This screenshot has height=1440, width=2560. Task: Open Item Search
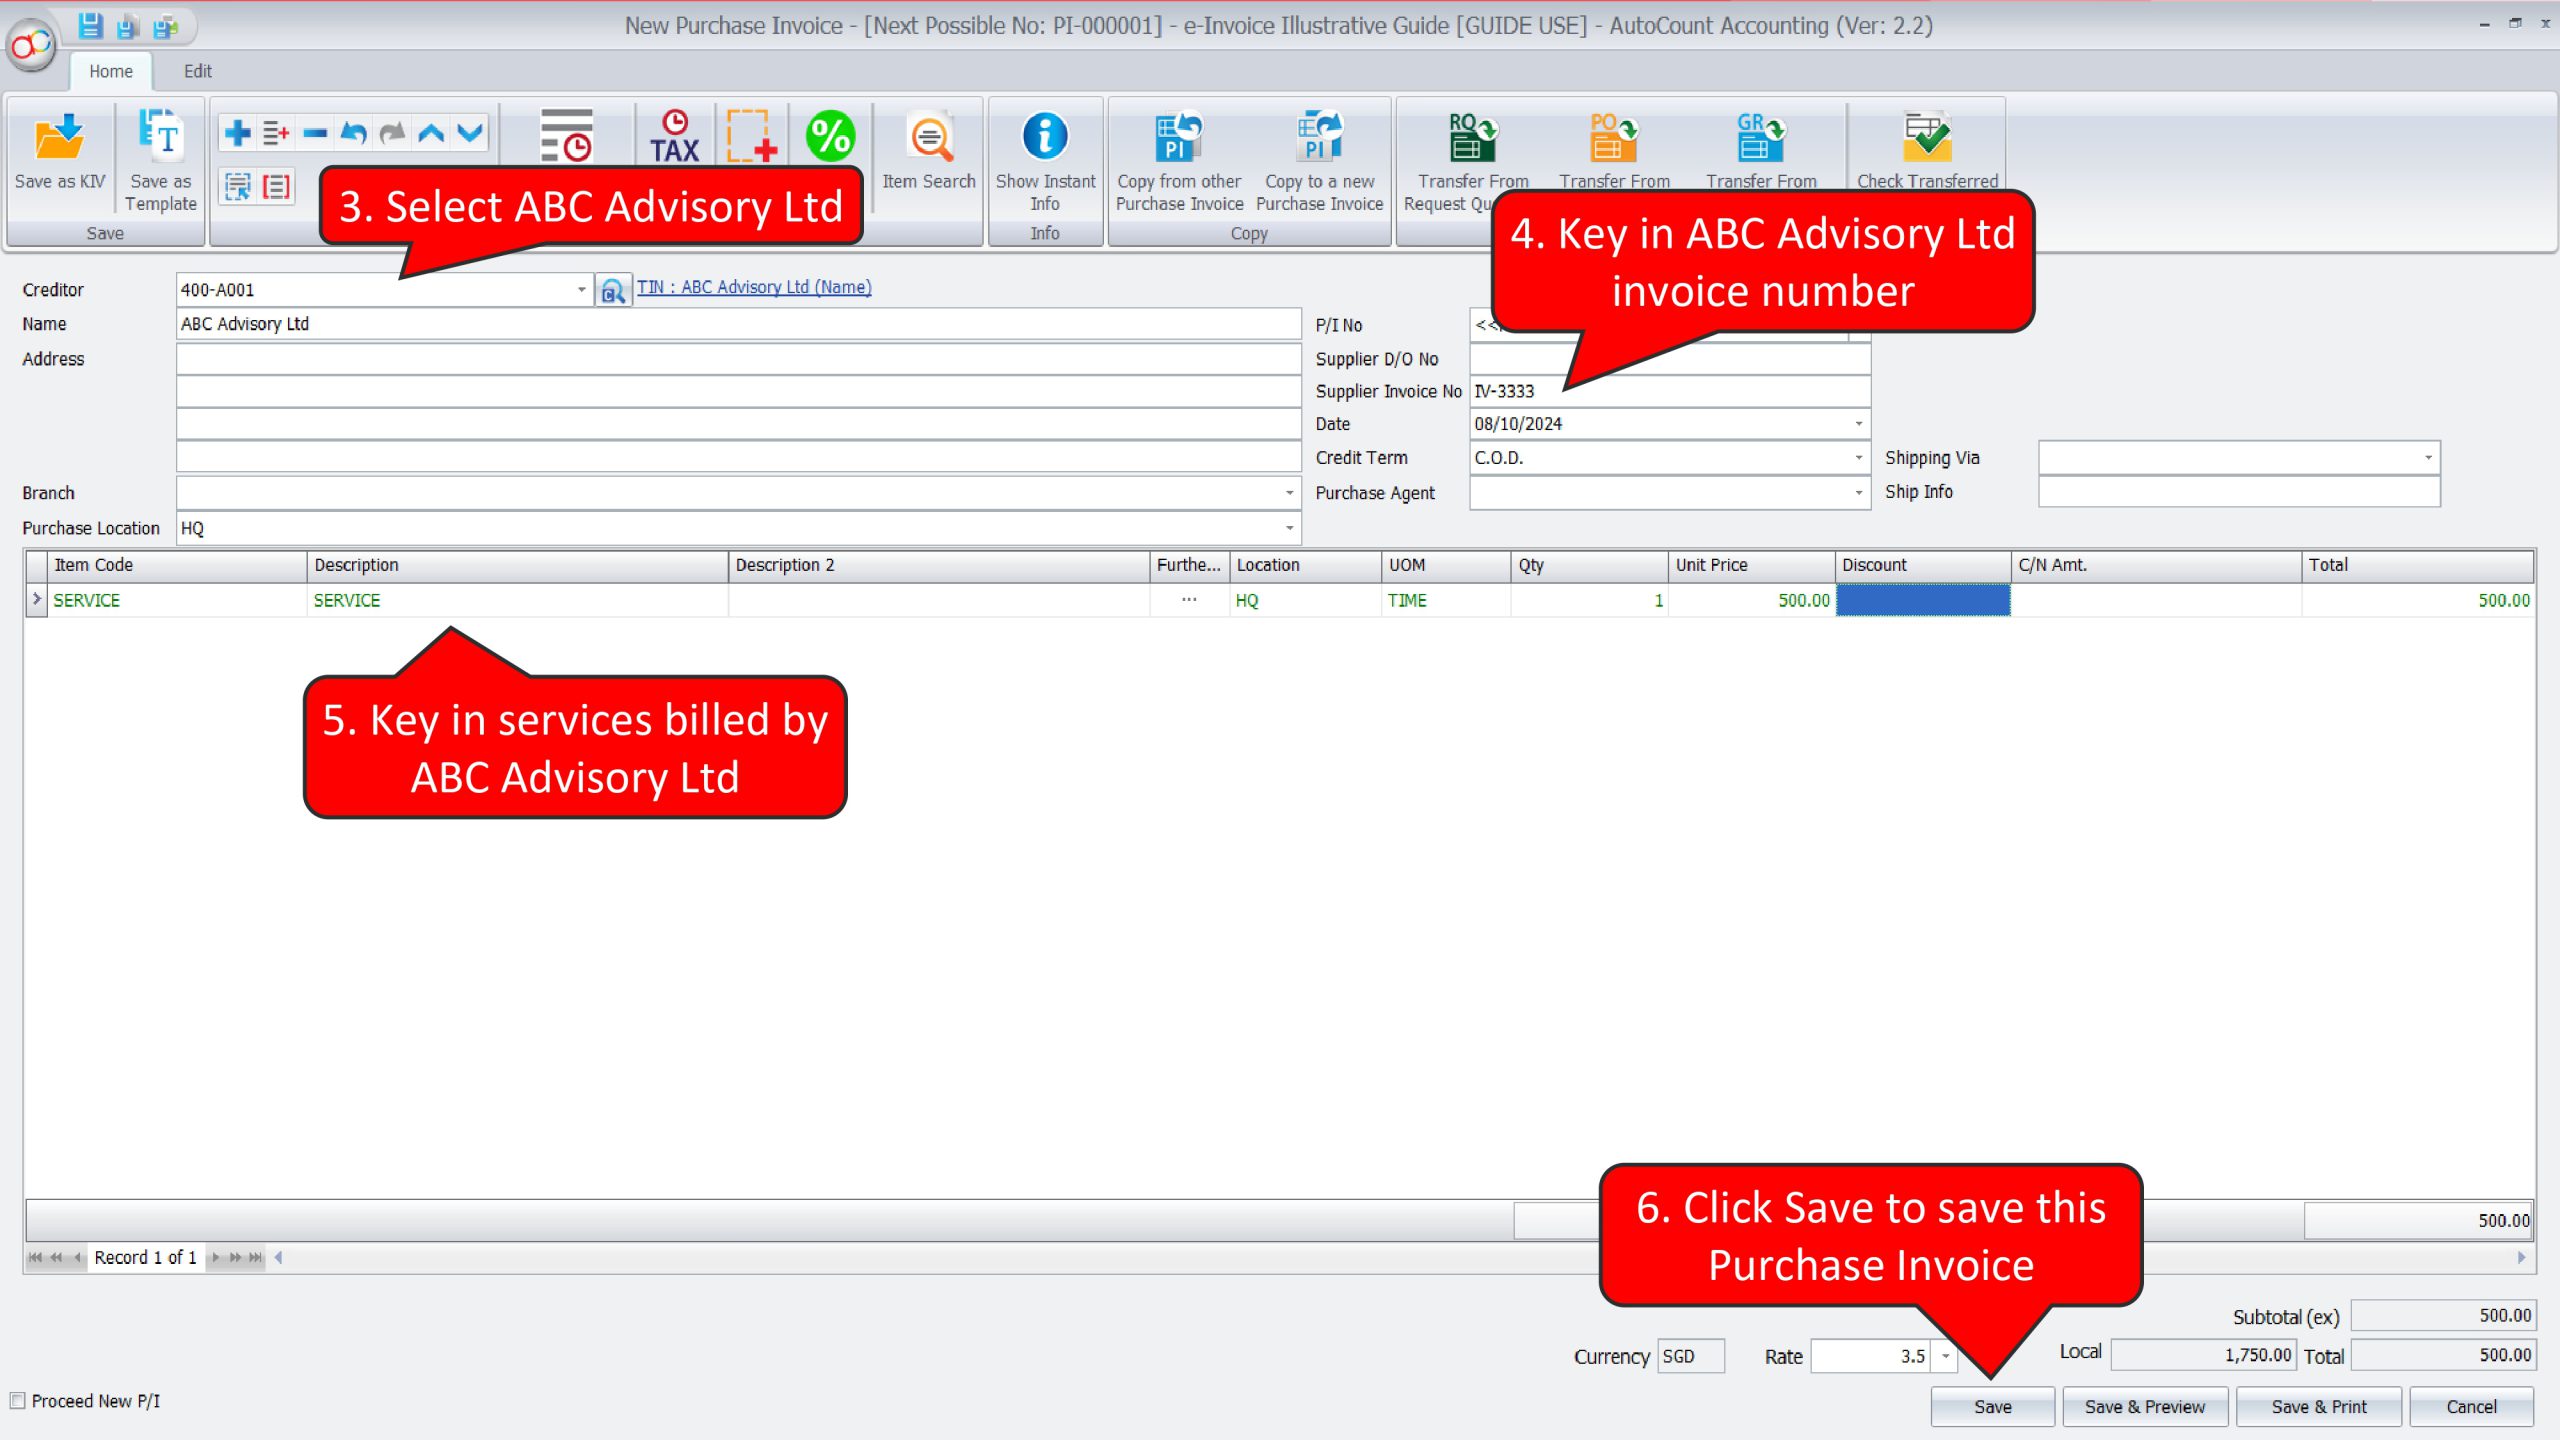tap(929, 150)
